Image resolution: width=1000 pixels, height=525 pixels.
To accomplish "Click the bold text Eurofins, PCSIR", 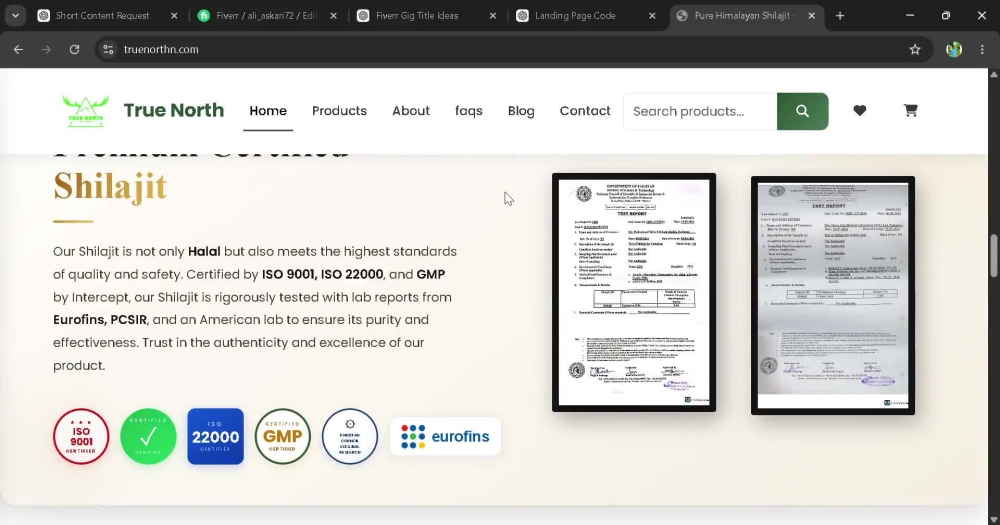I will tap(99, 320).
